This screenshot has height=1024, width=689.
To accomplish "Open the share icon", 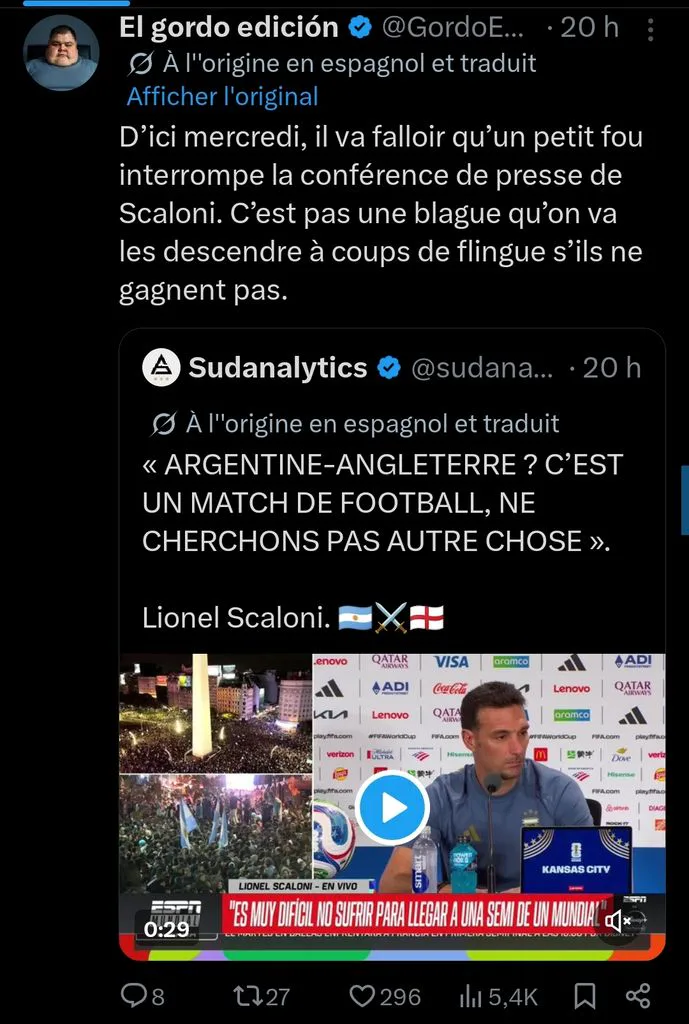I will pos(637,996).
